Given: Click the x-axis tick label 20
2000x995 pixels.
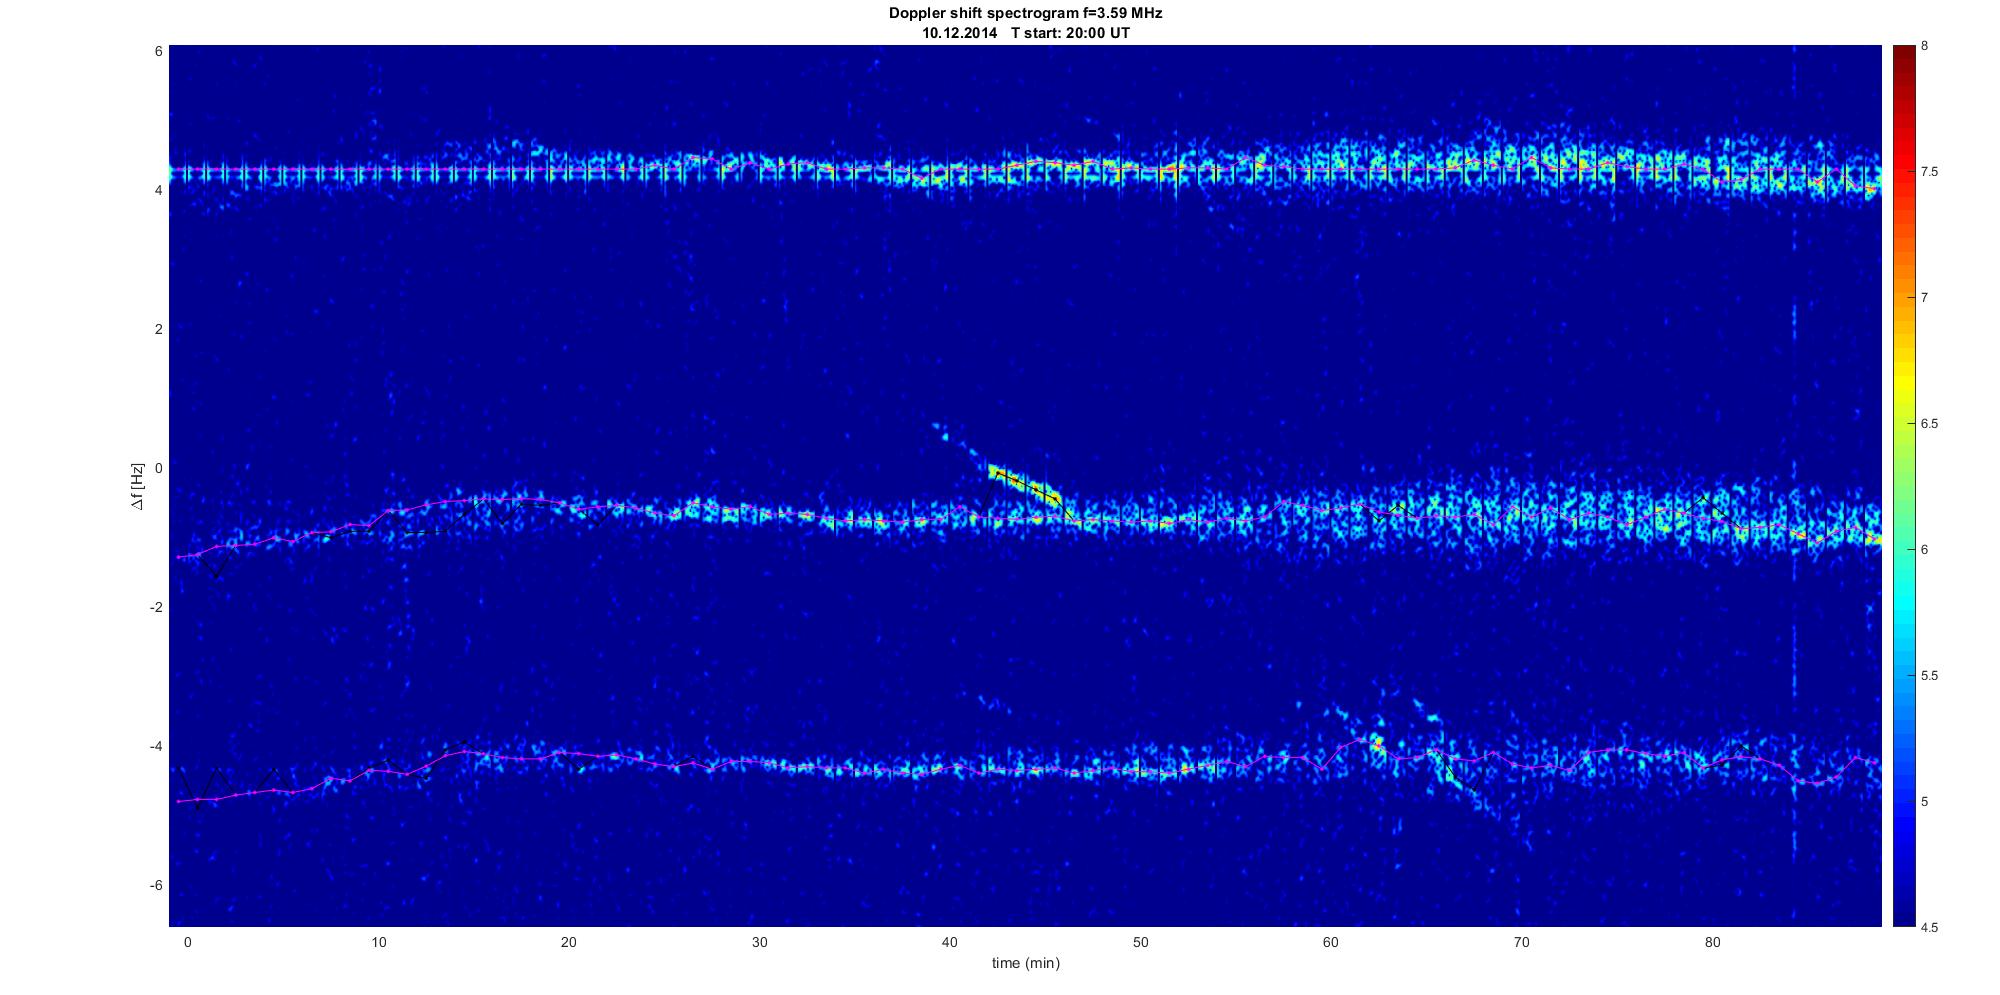Looking at the screenshot, I should (569, 942).
